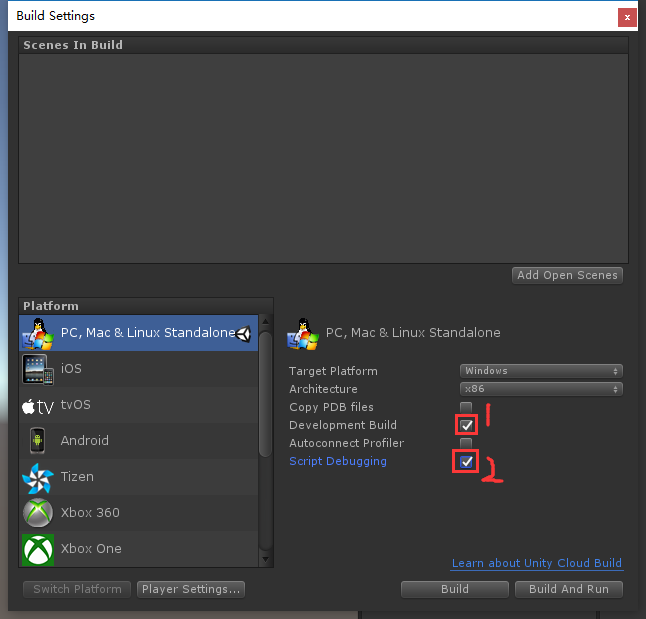Click the platform list scroll up arrow
This screenshot has width=646, height=619.
point(265,321)
